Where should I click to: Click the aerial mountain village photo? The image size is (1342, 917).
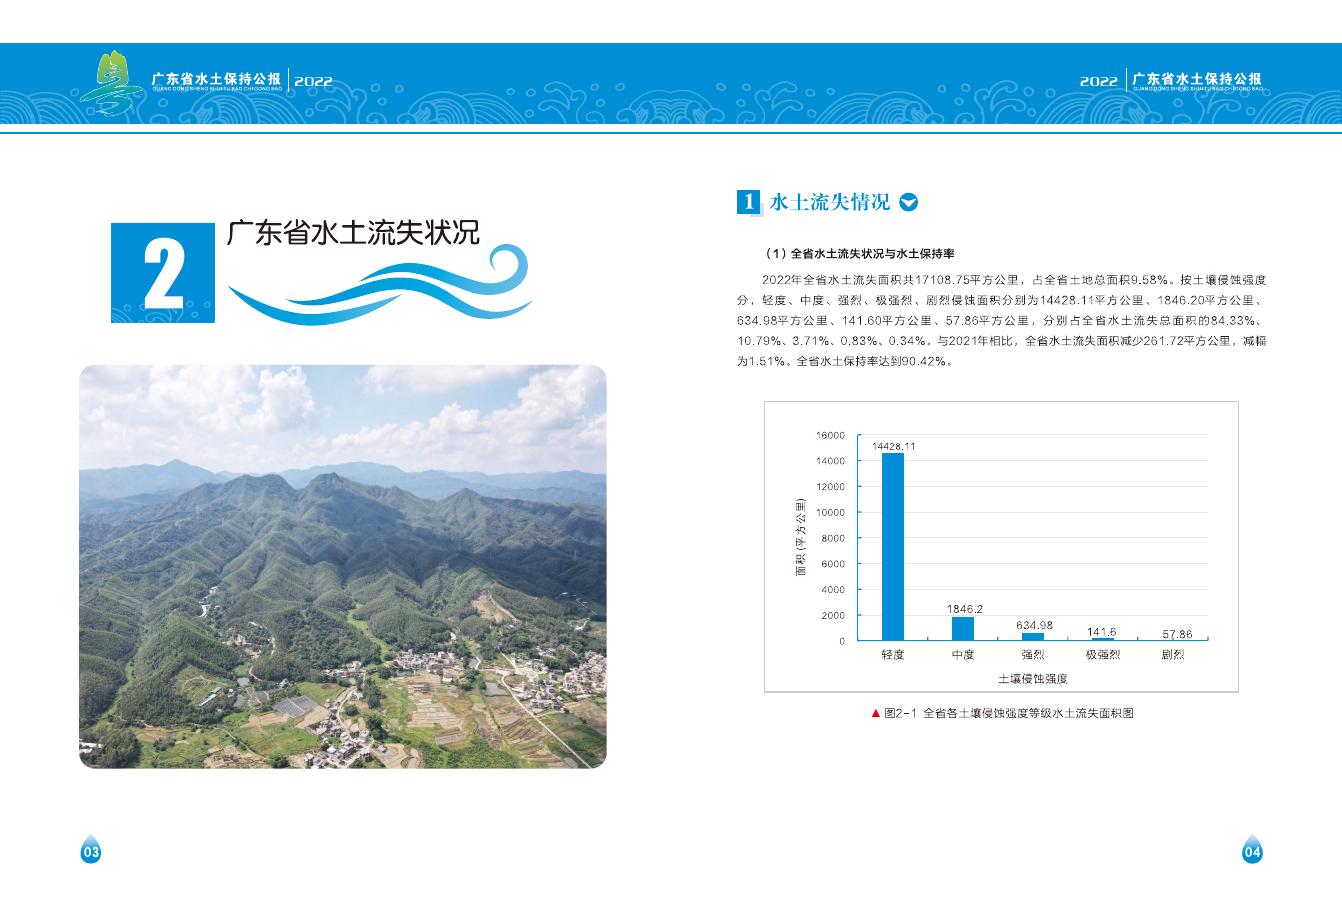342,566
